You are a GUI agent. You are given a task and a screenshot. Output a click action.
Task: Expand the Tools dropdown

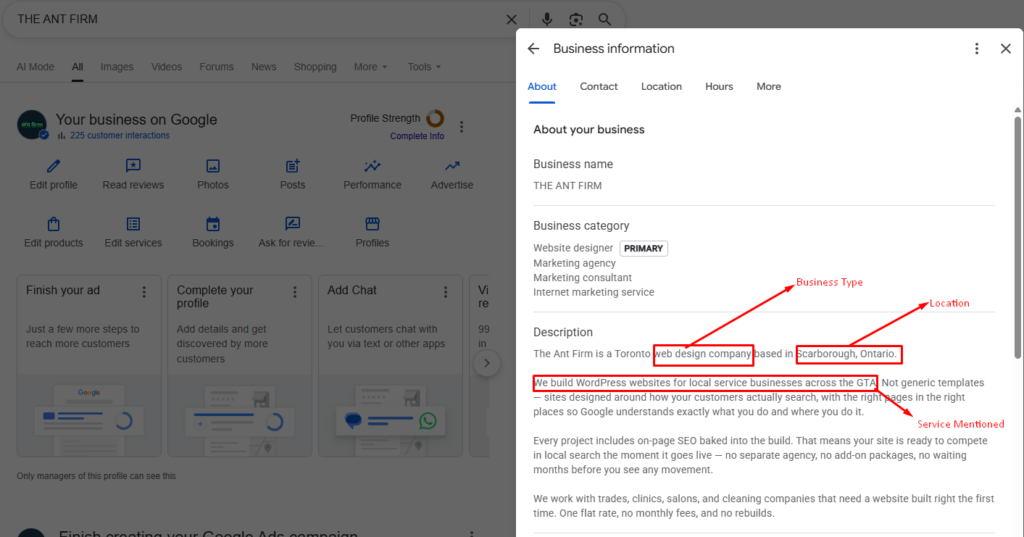pos(424,67)
